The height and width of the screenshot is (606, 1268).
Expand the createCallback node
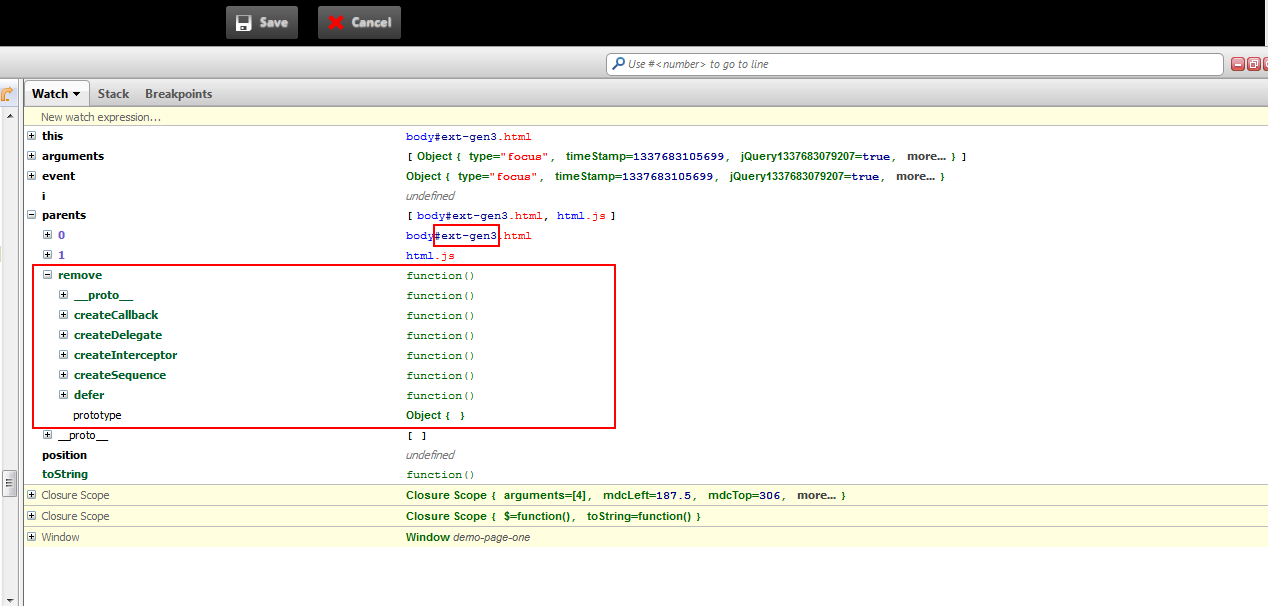[x=64, y=315]
